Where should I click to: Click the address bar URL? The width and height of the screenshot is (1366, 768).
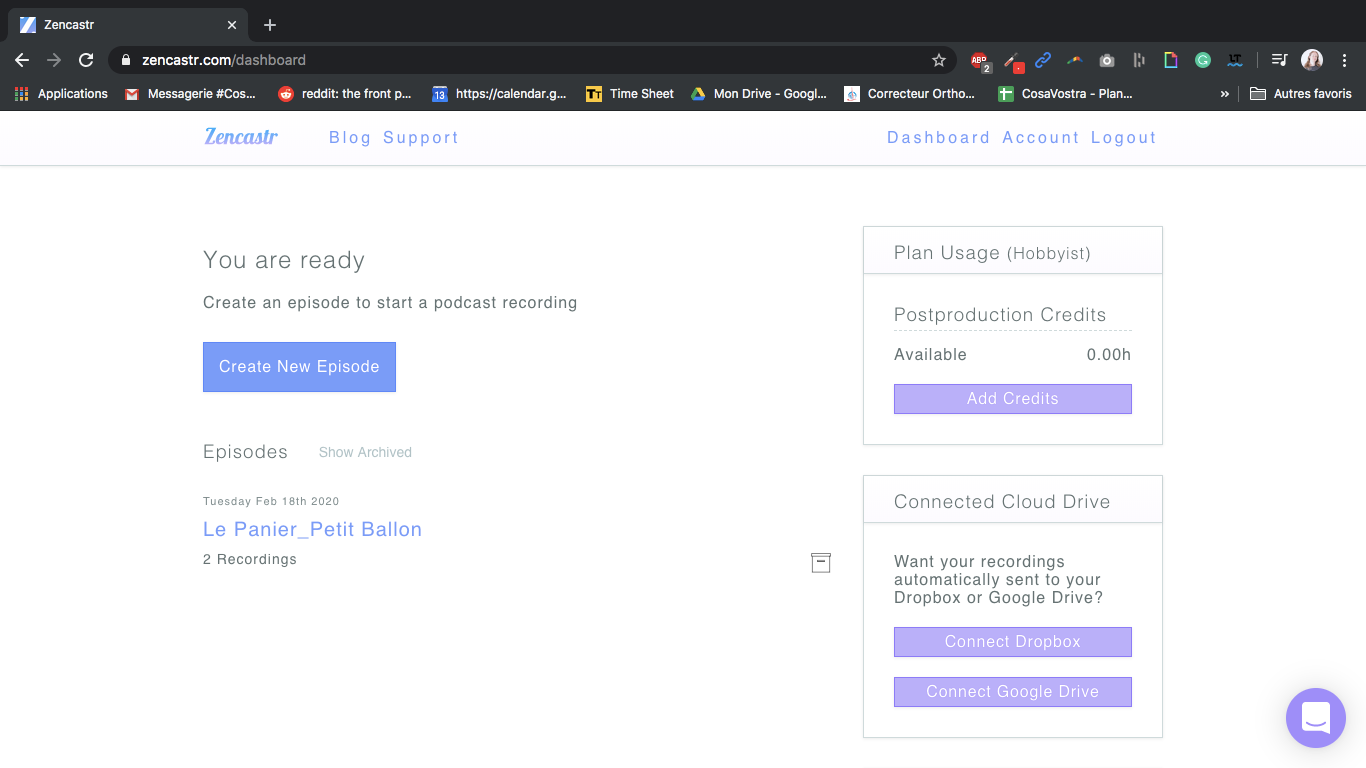point(224,60)
